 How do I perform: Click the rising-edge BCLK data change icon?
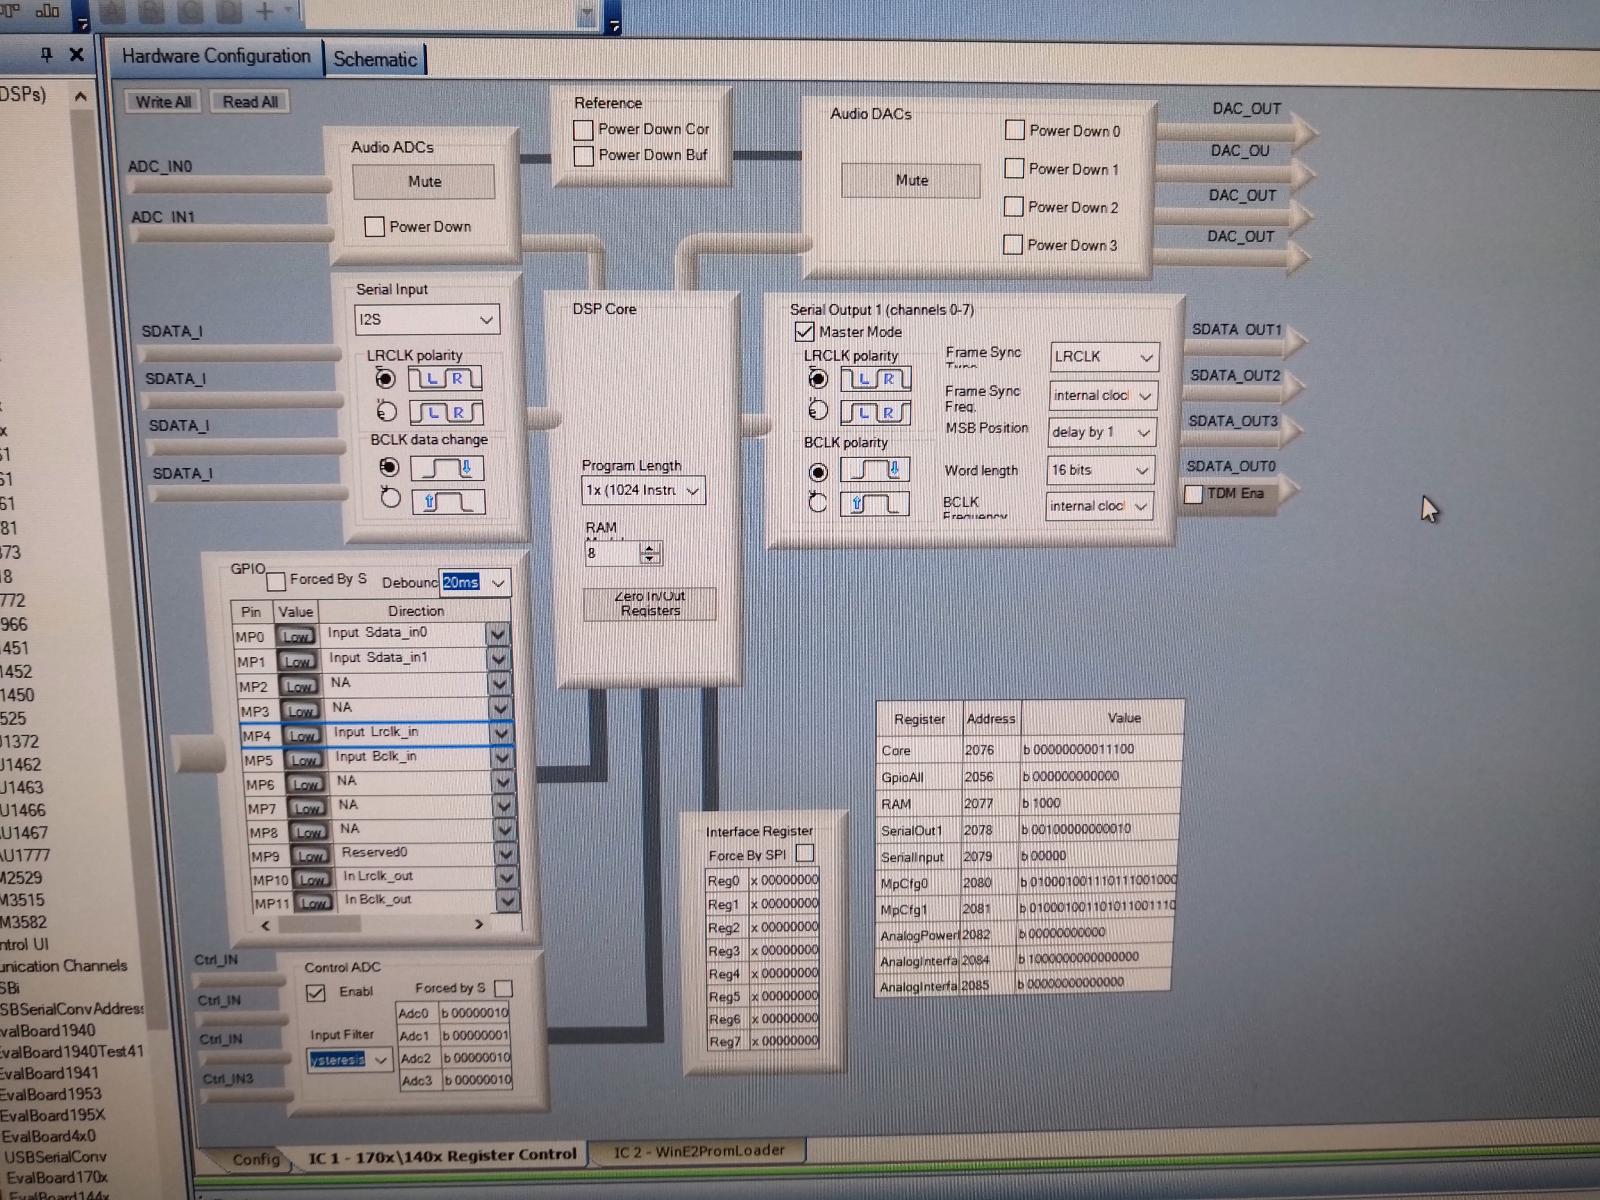coord(448,501)
